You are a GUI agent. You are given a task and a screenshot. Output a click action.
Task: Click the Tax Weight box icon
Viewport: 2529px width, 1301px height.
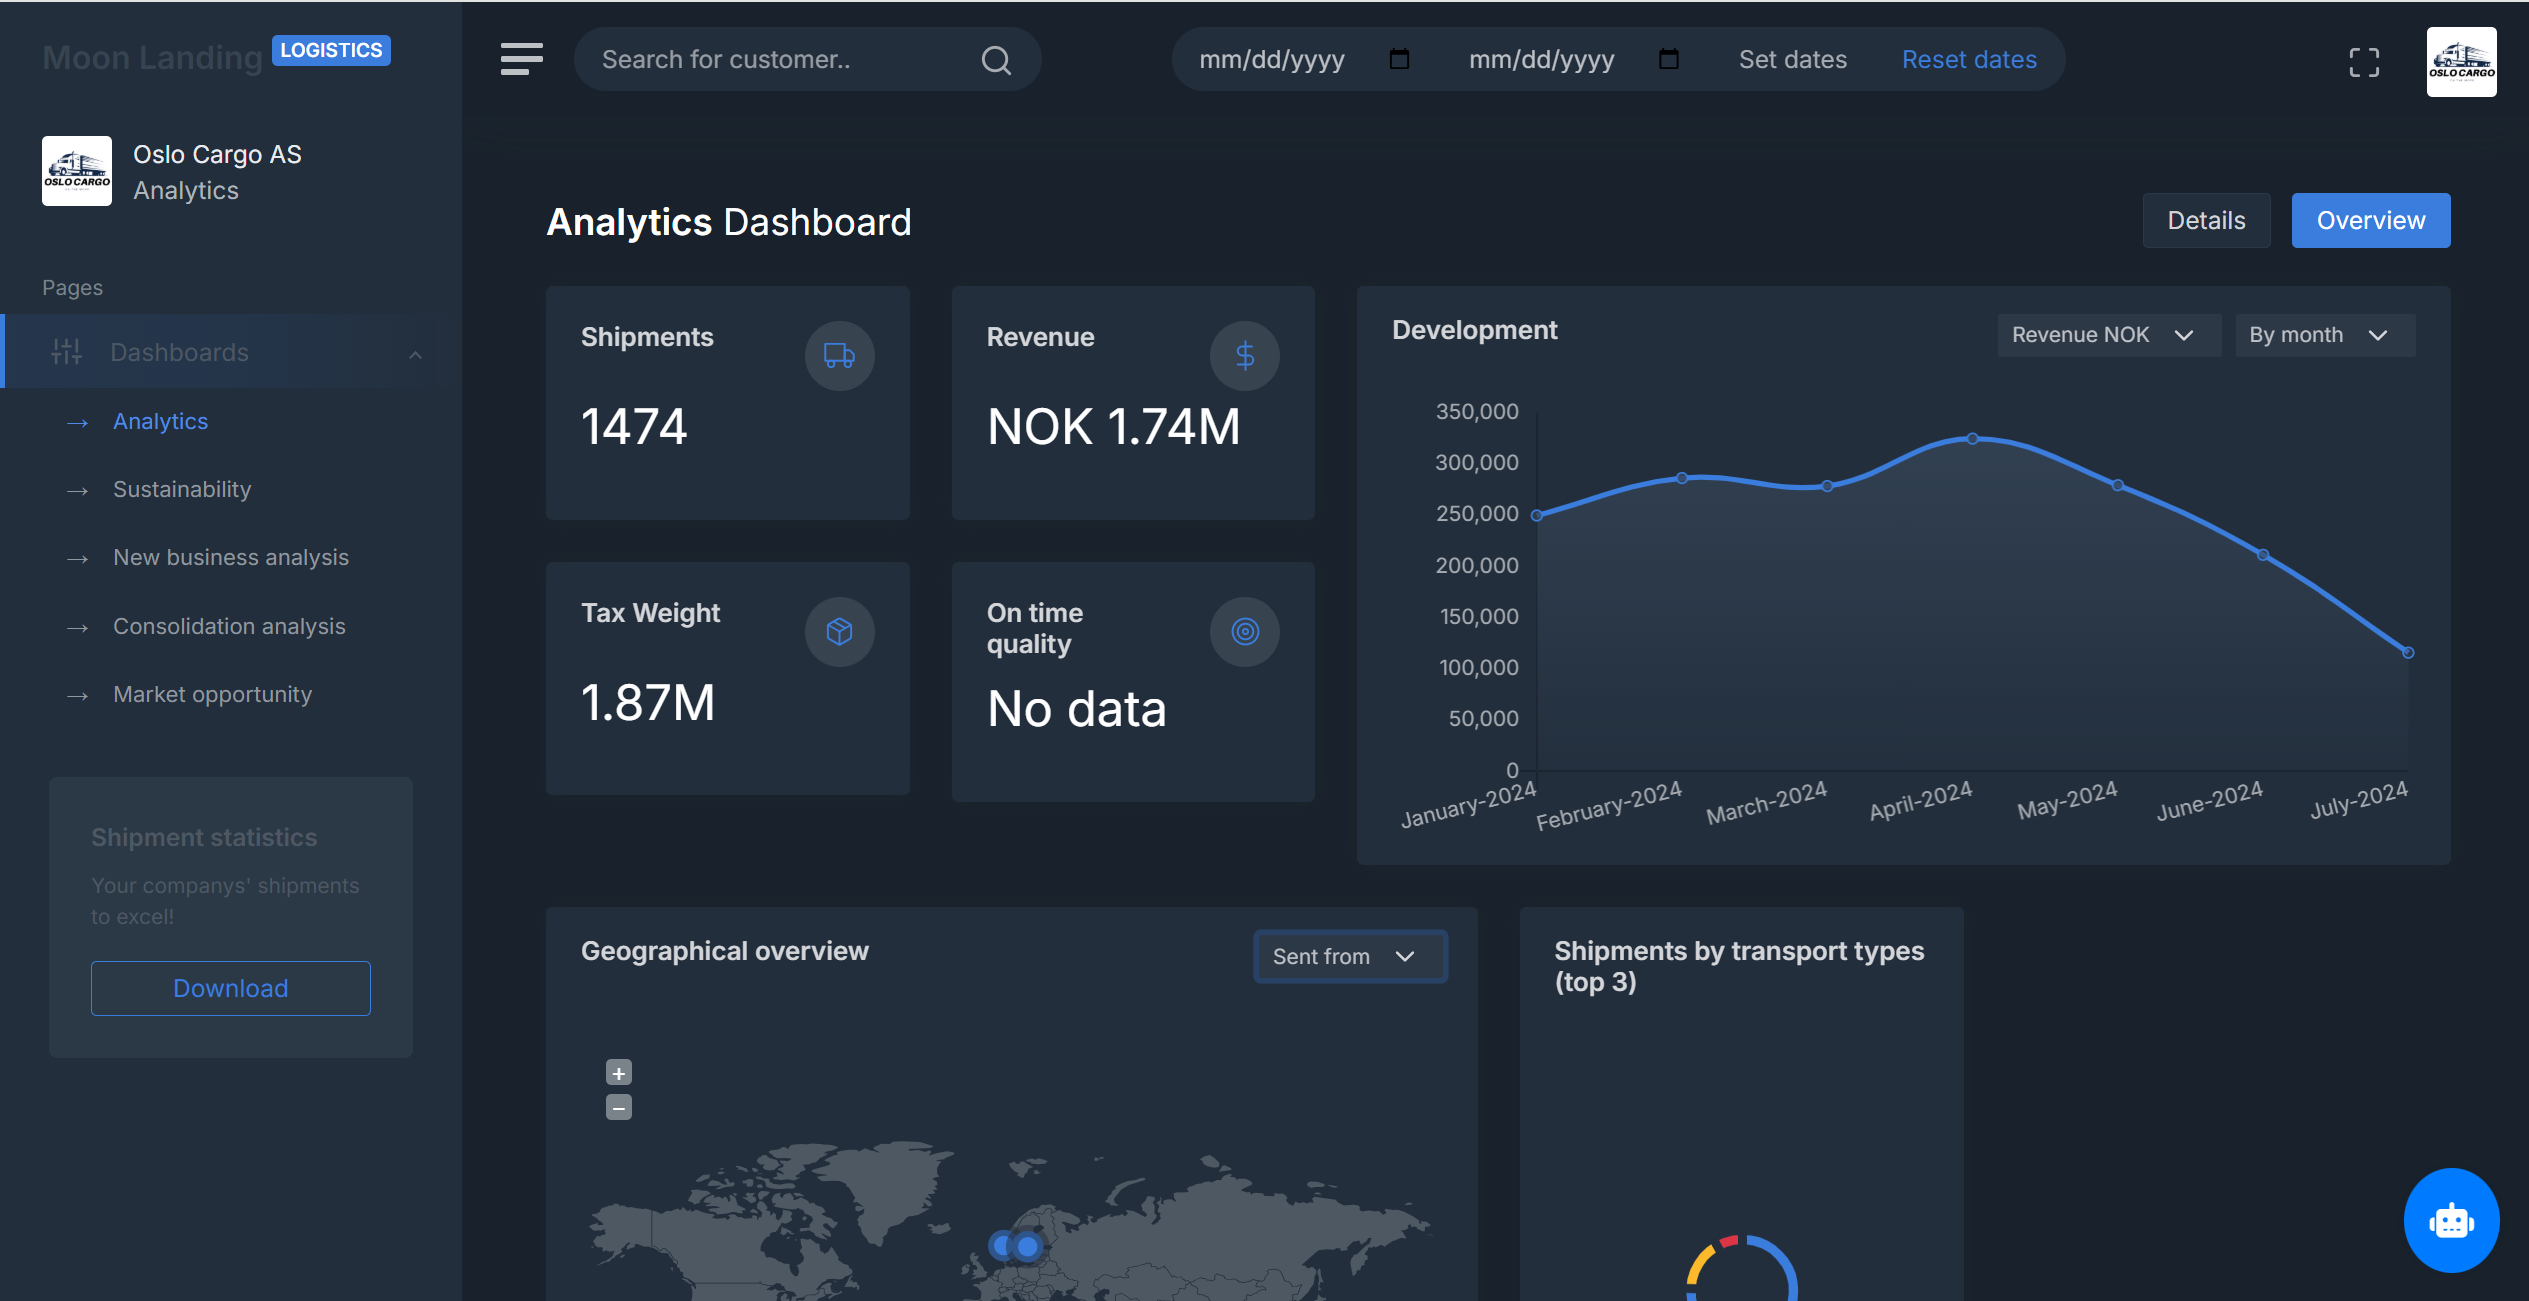point(839,631)
